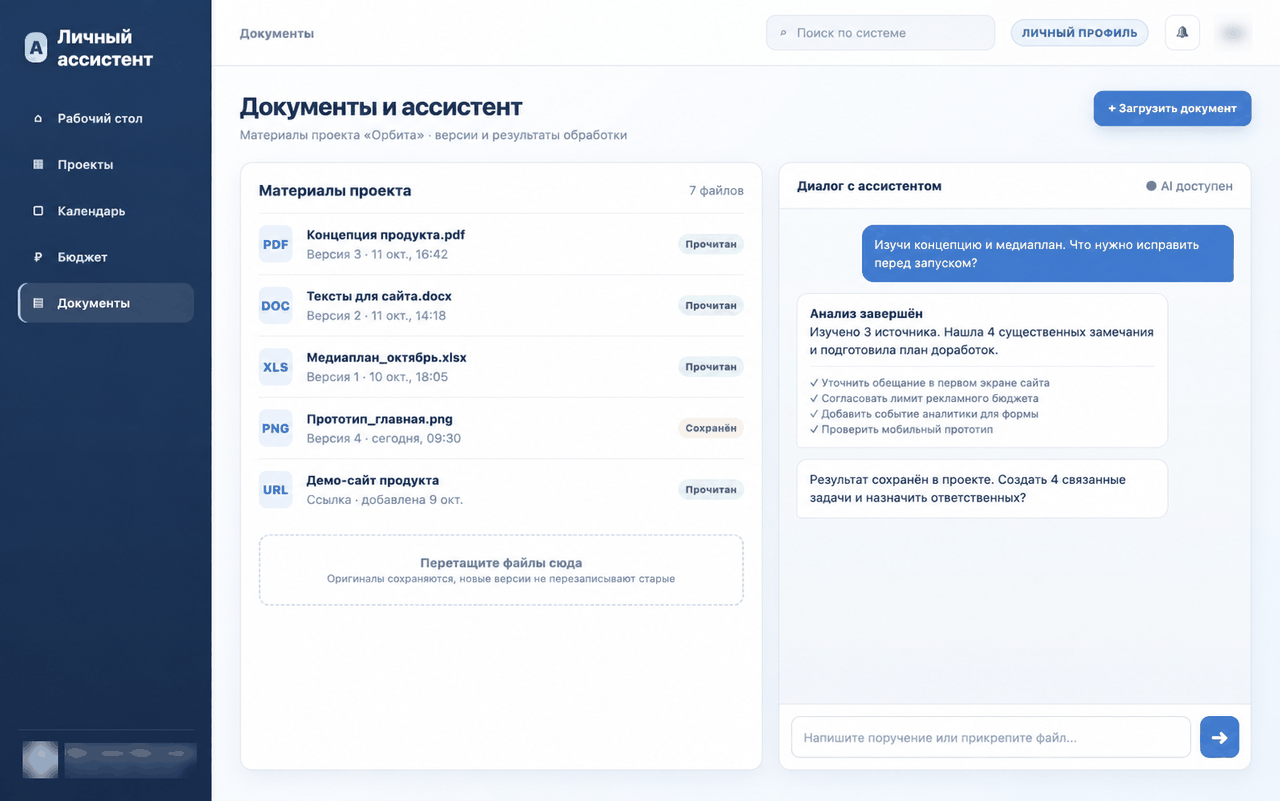Image resolution: width=1280 pixels, height=801 pixels.
Task: Switch to Календарь in the sidebar
Action: 106,211
